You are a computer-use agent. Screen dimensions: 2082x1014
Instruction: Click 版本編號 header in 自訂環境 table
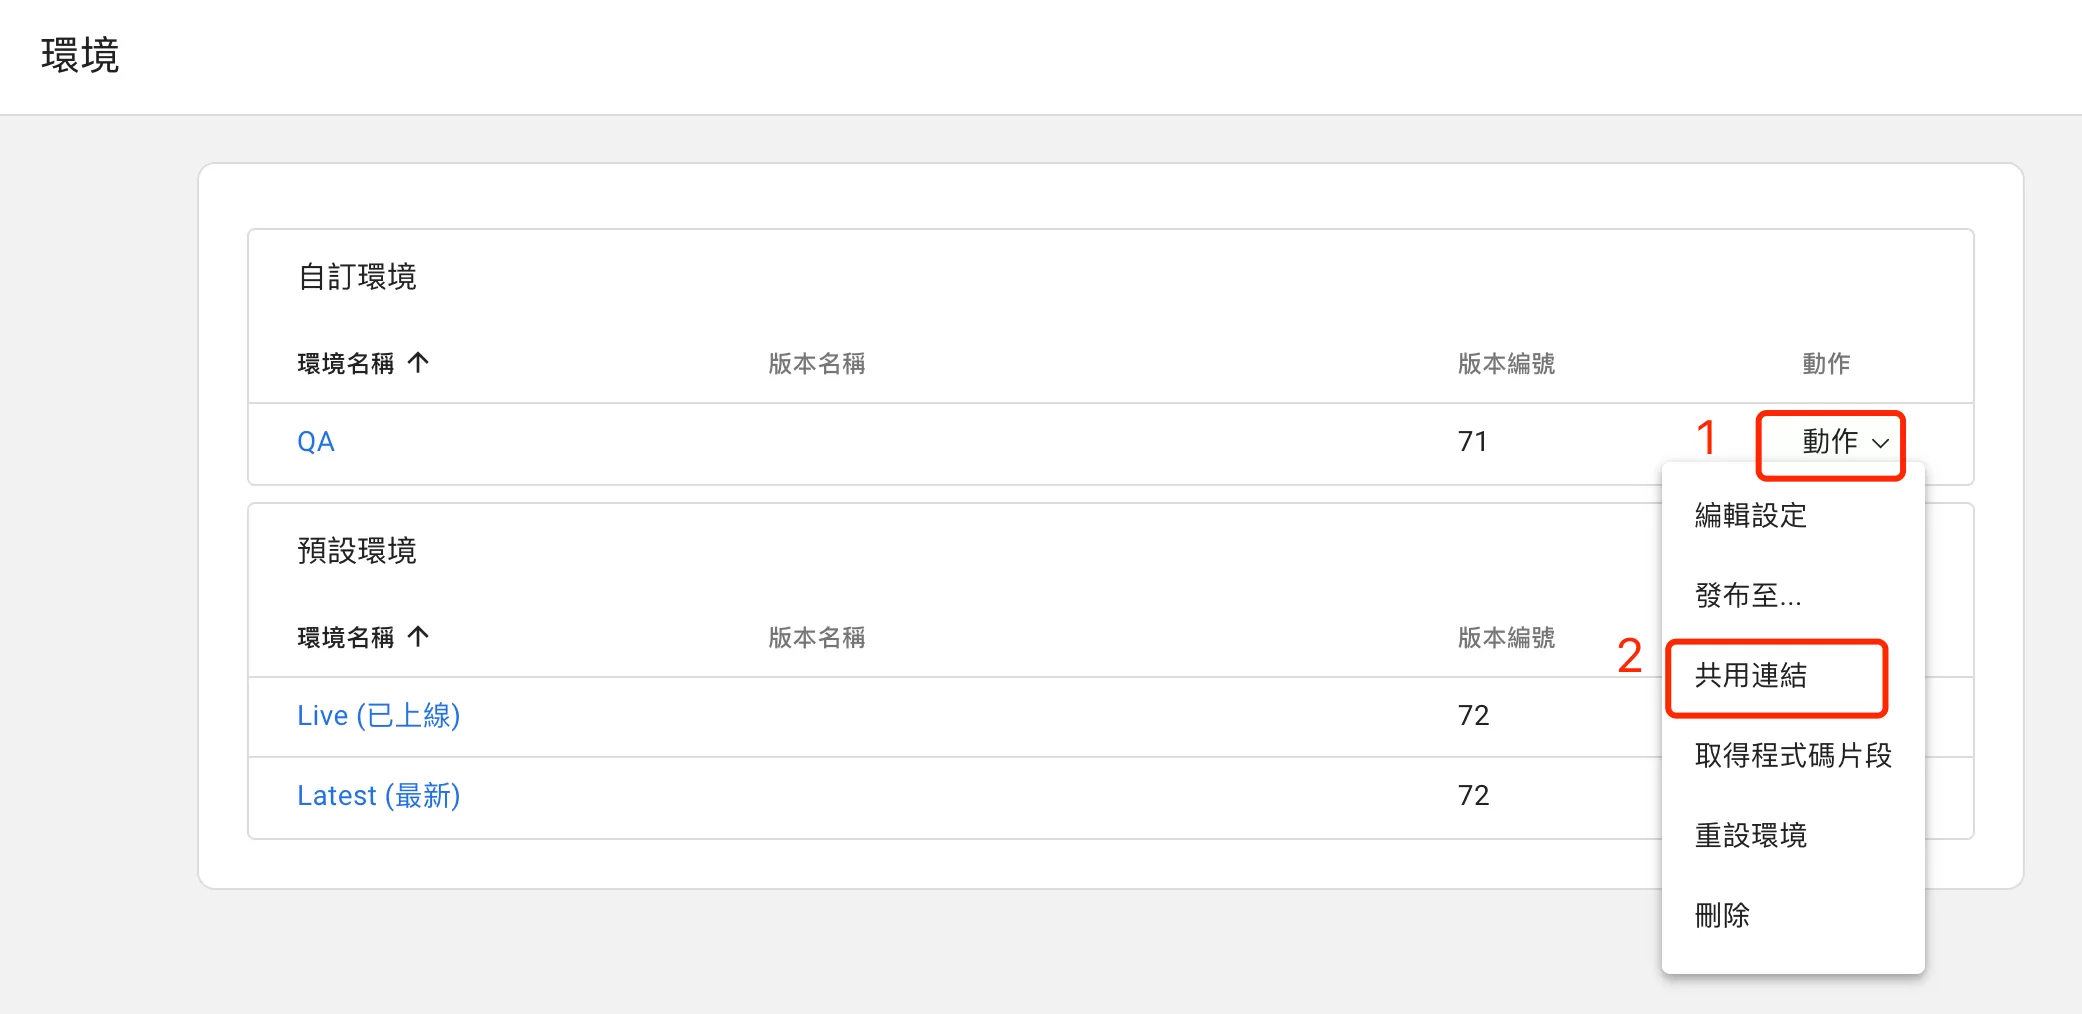click(x=1506, y=364)
